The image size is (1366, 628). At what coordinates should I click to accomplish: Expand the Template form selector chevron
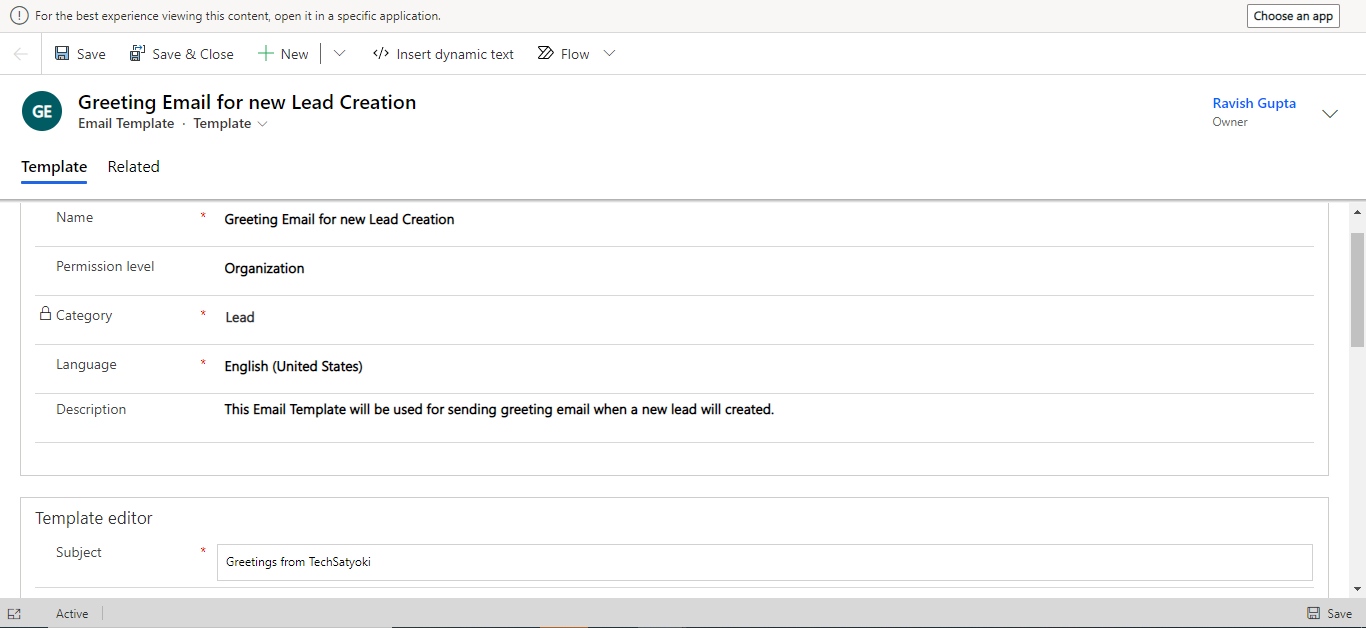[262, 123]
